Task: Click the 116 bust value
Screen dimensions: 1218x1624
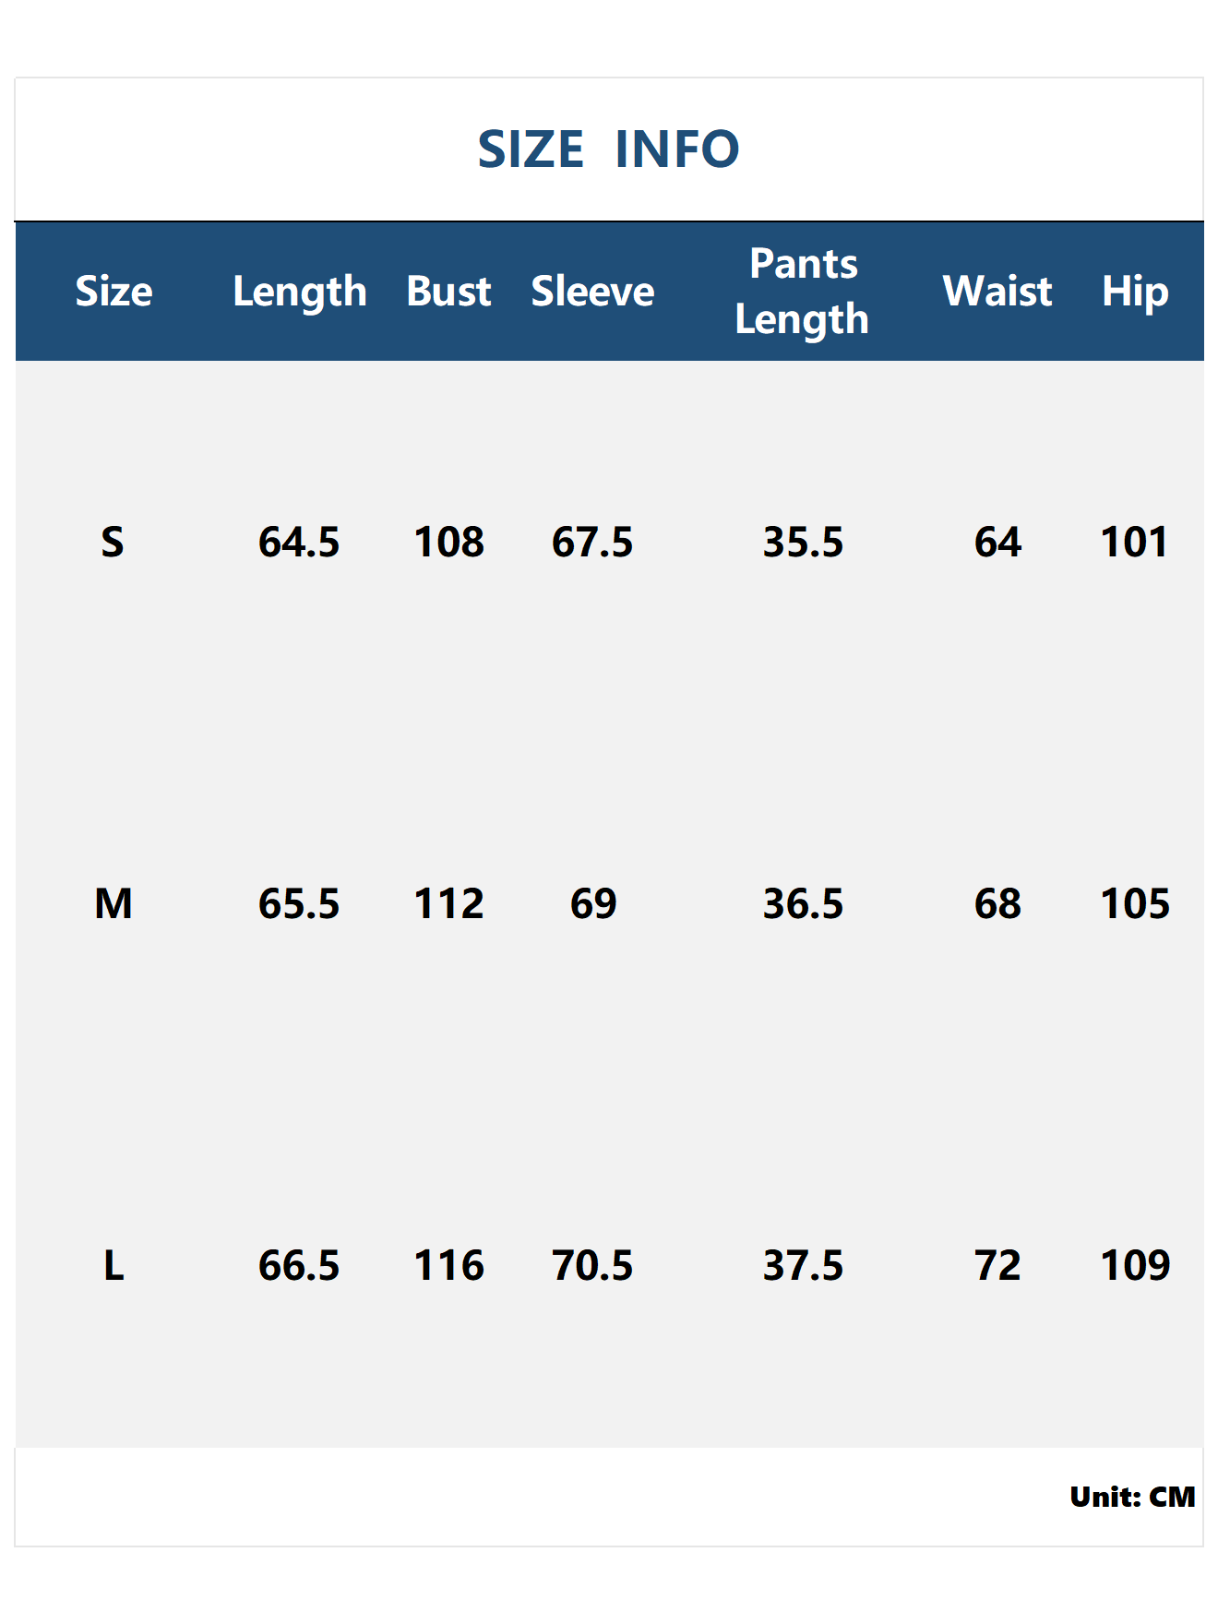Action: pos(449,1266)
